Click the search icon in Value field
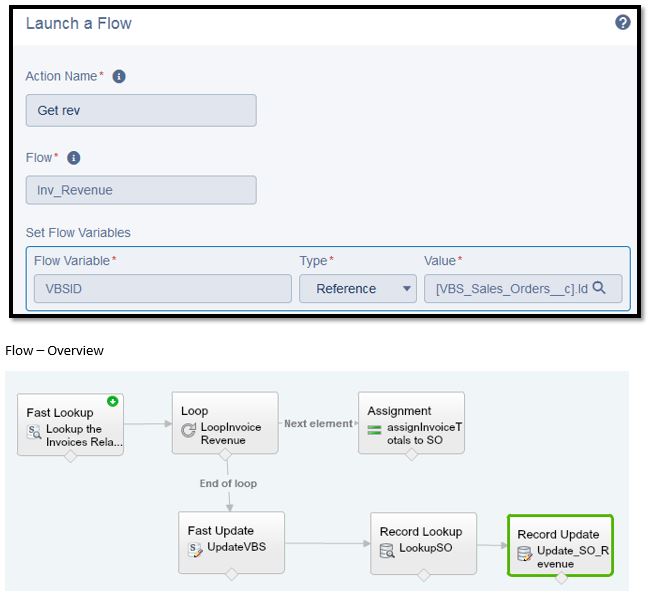The height and width of the screenshot is (611, 650). pyautogui.click(x=599, y=288)
